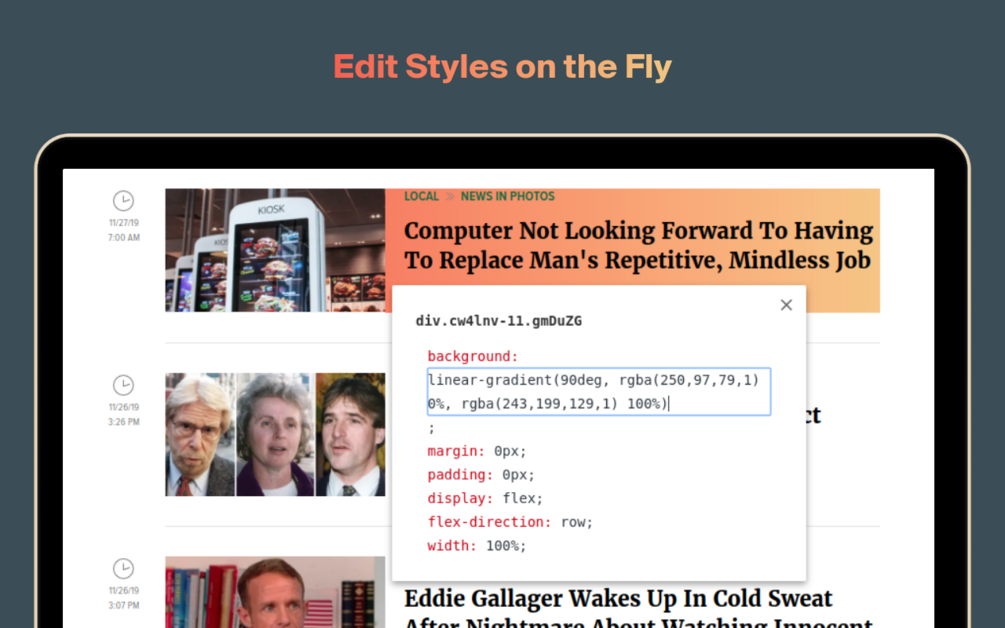Open the Computer Not Looking Forward headline
This screenshot has height=628, width=1005.
pos(638,245)
